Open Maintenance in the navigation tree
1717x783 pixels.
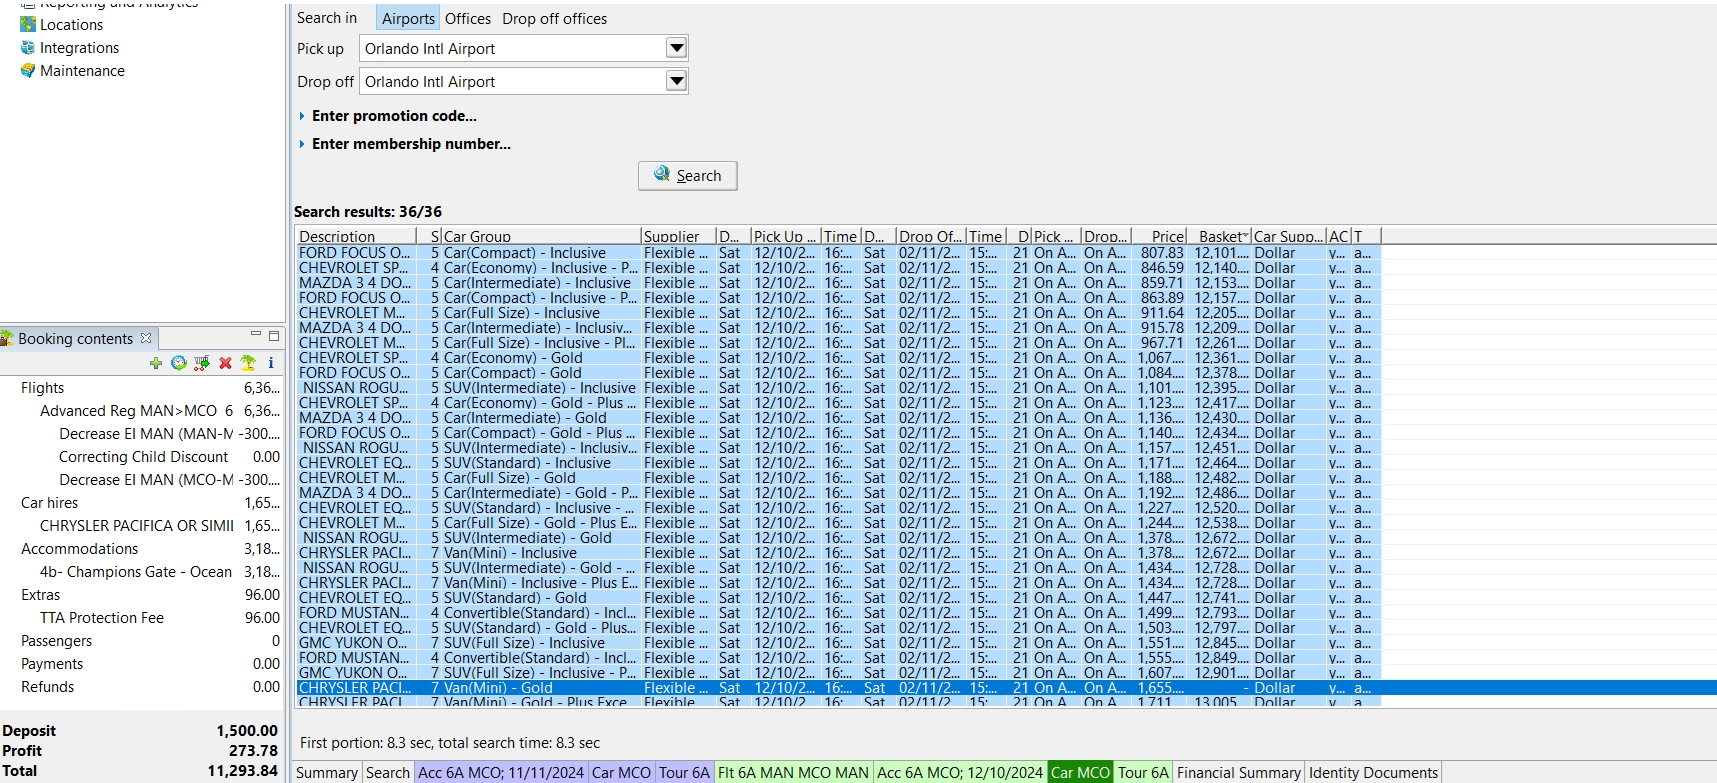point(82,70)
